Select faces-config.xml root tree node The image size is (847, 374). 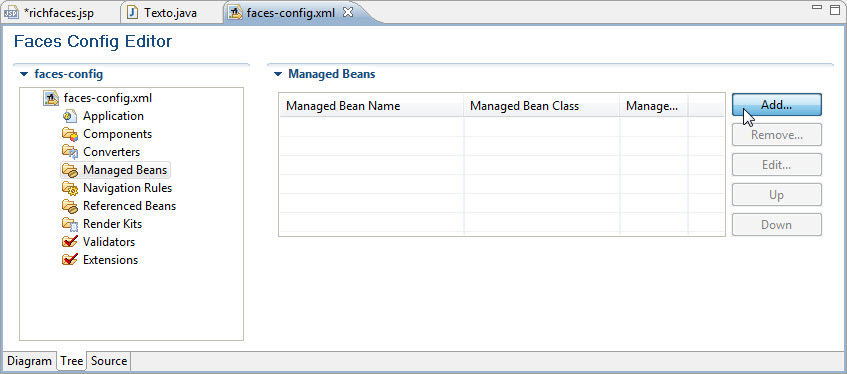click(107, 98)
